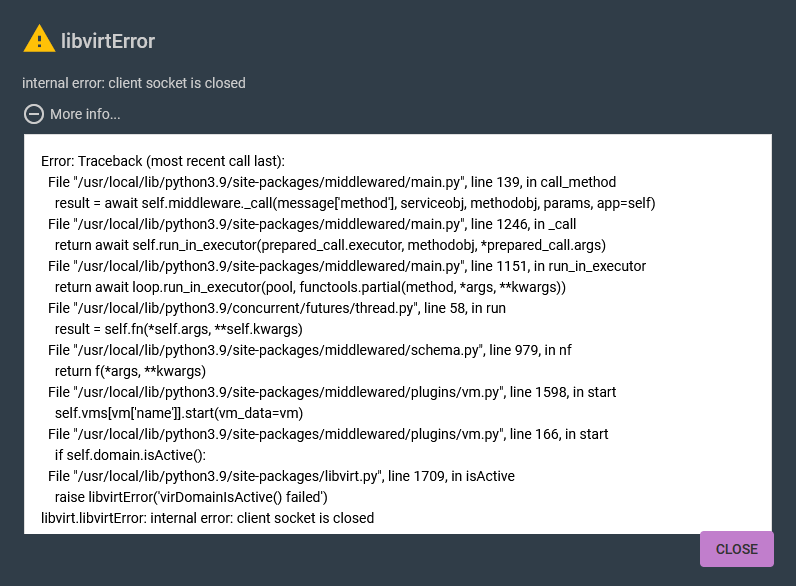
Task: Click the yellow warning triangle icon
Action: pyautogui.click(x=39, y=39)
